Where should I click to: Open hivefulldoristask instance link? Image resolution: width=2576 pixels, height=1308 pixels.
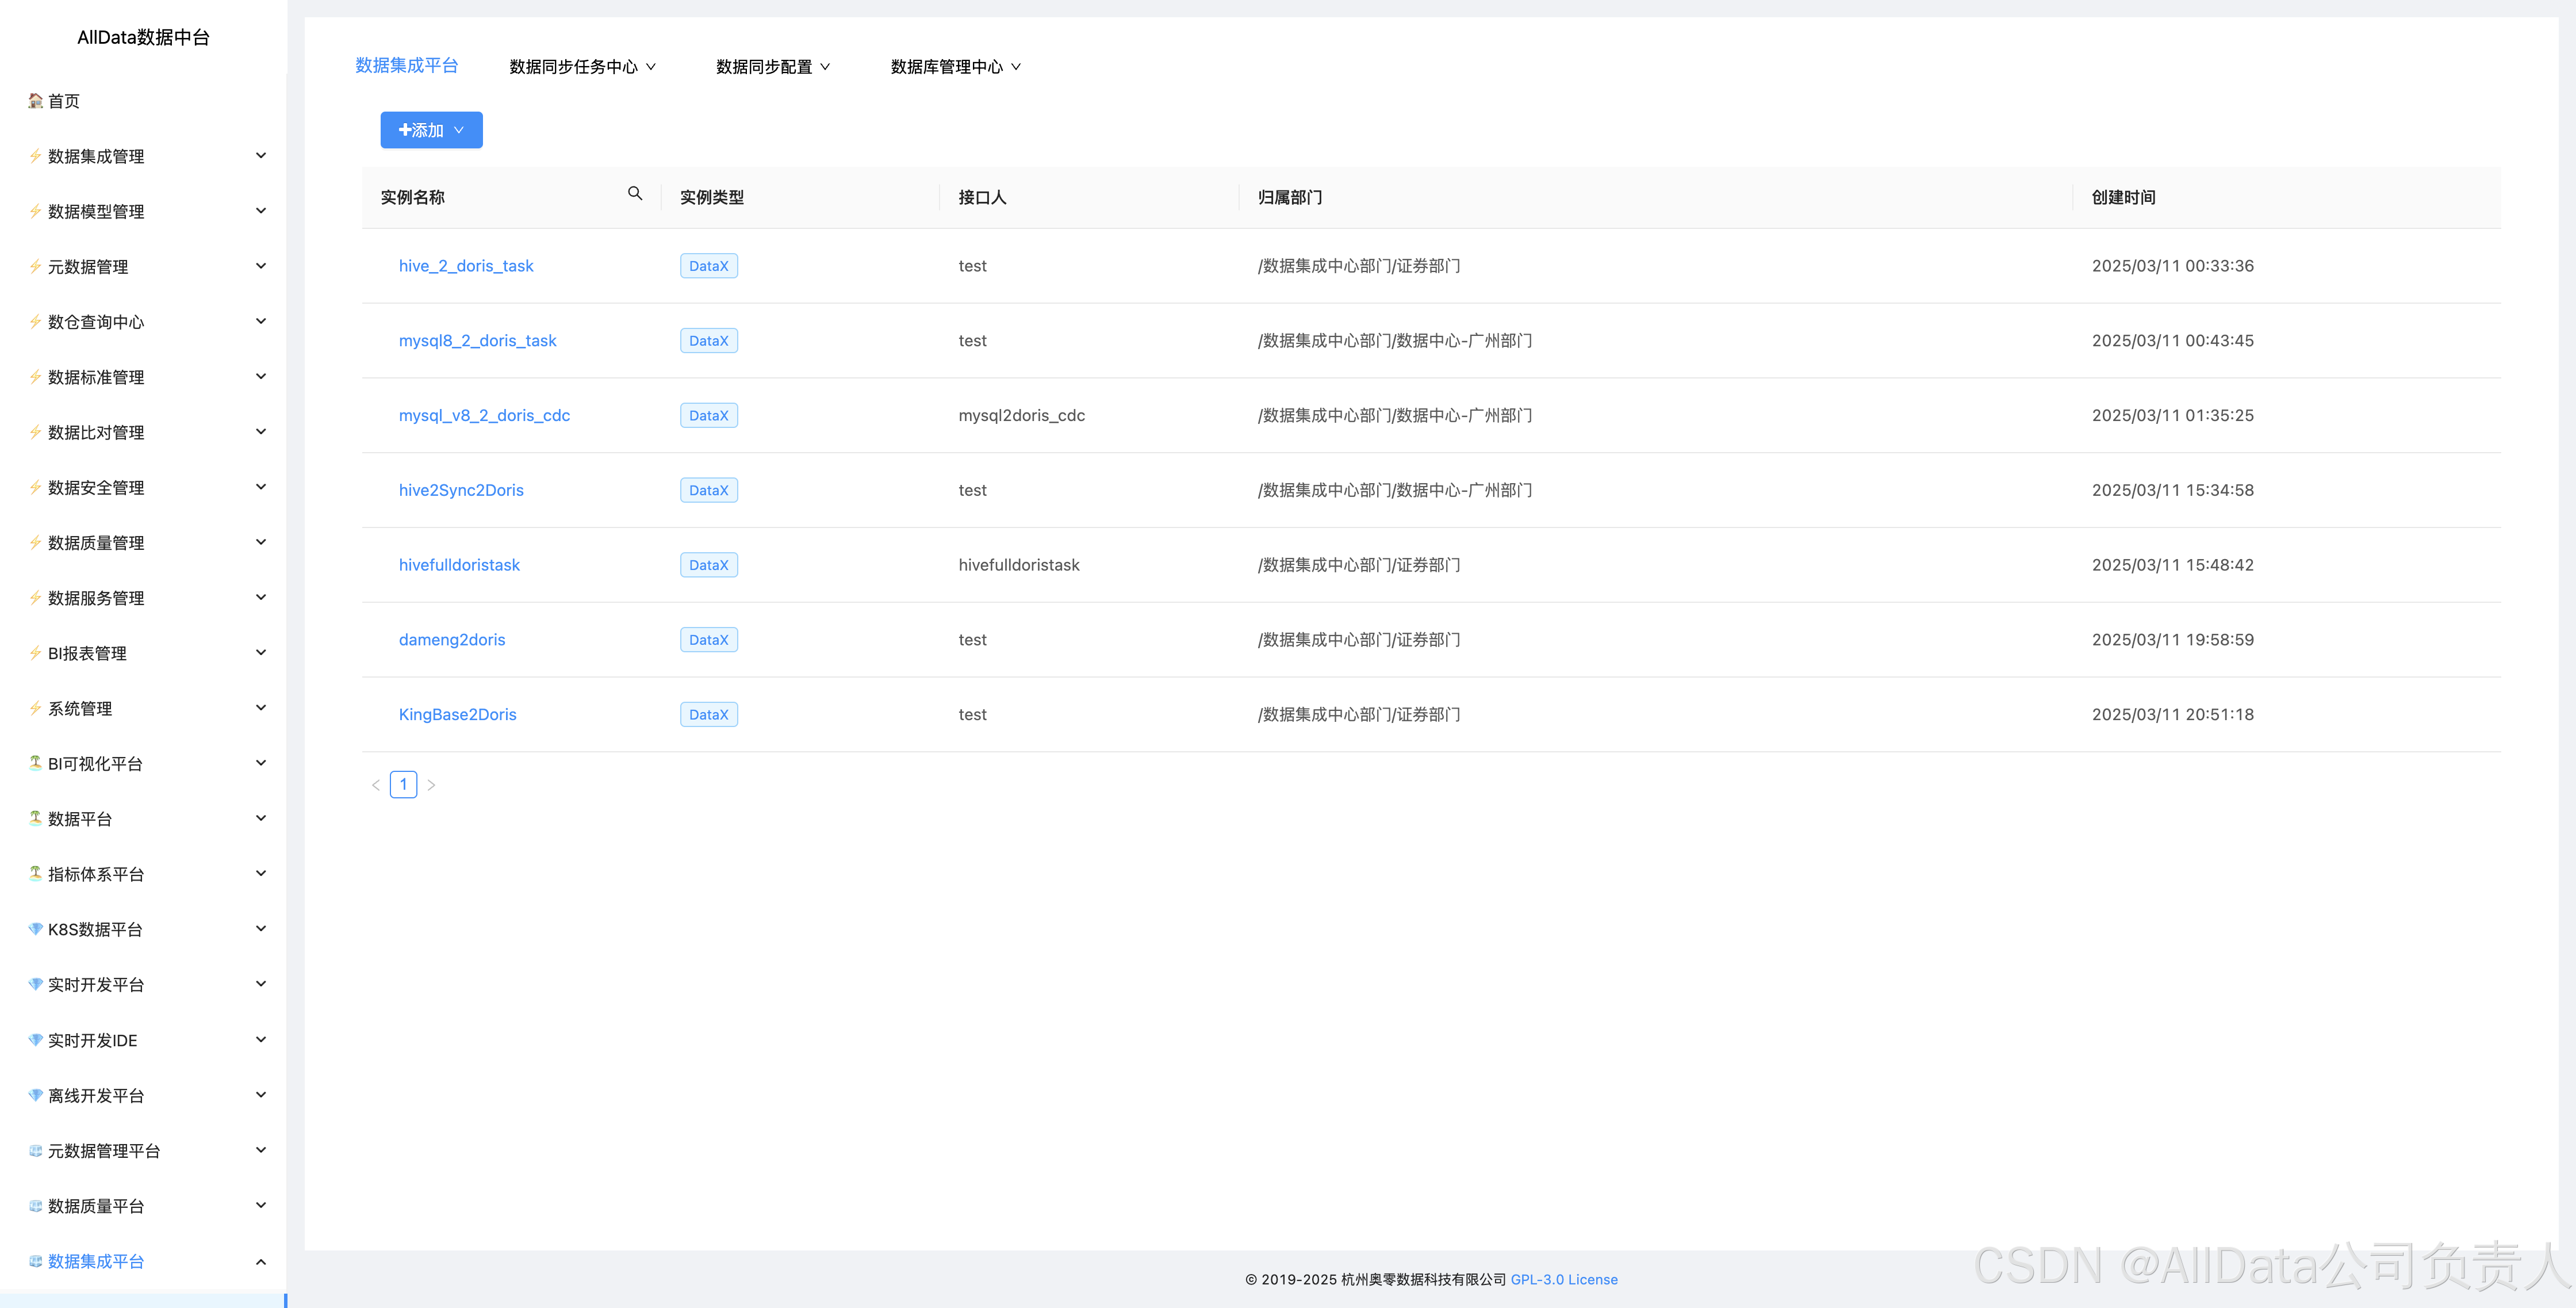click(459, 565)
